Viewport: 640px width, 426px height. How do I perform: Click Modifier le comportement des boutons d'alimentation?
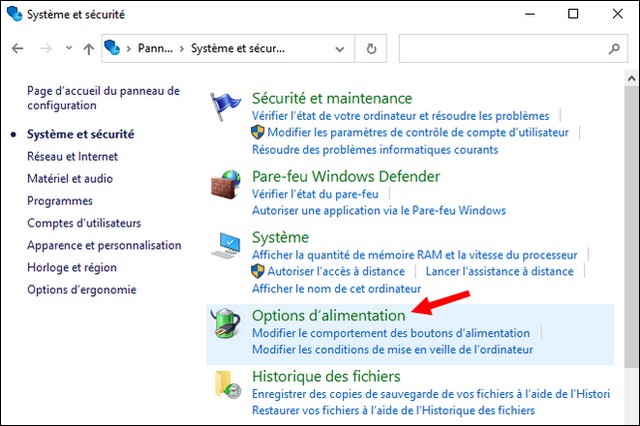coord(391,333)
